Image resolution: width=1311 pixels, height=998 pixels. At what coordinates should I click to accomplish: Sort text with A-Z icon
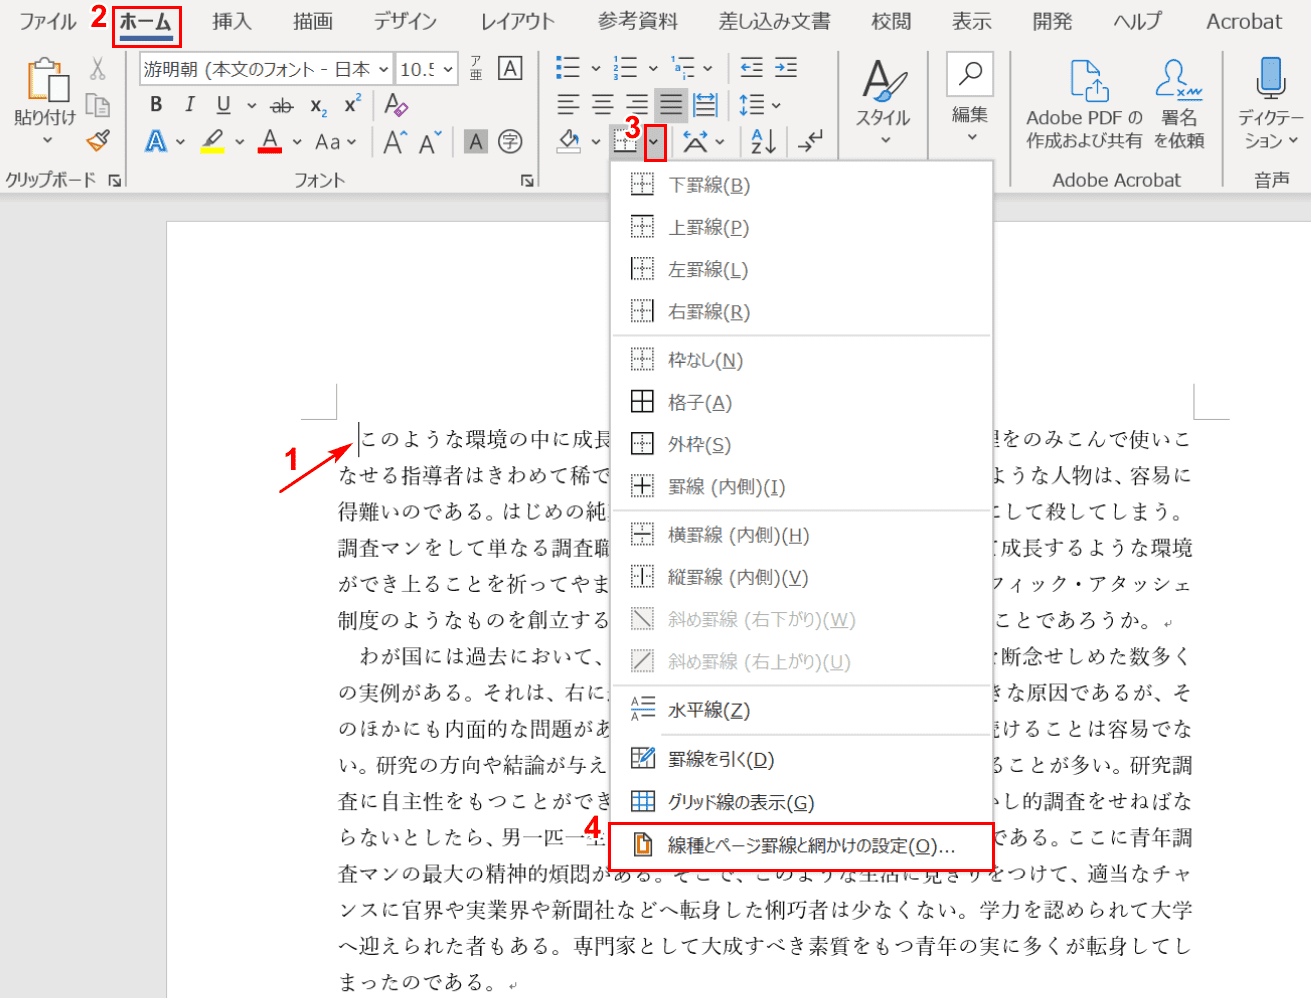tap(763, 142)
